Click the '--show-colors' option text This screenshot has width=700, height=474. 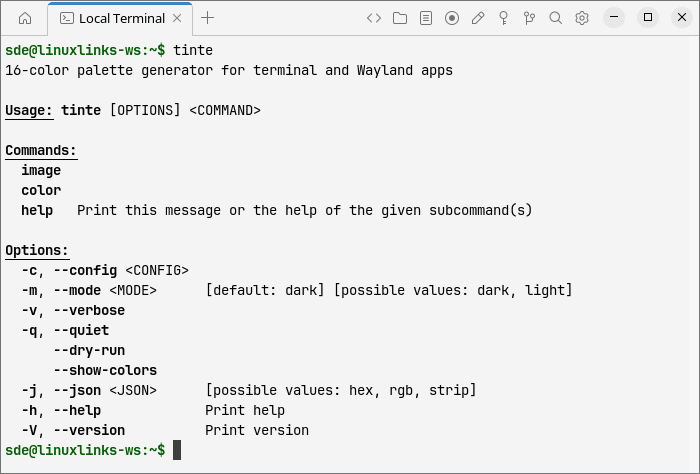coord(105,370)
